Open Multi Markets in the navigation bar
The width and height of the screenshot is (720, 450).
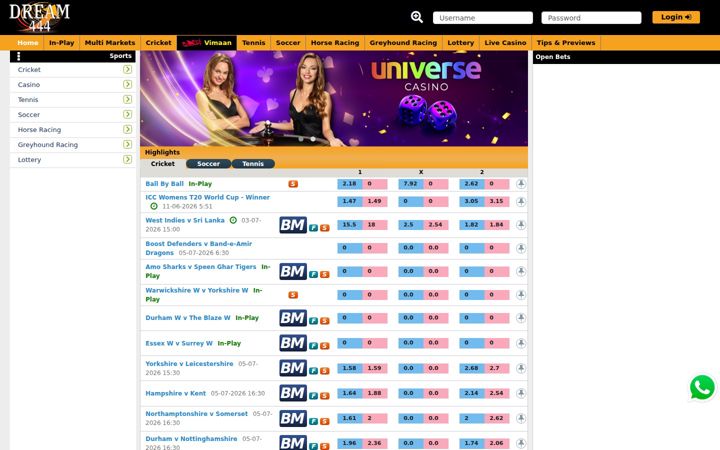coord(110,43)
